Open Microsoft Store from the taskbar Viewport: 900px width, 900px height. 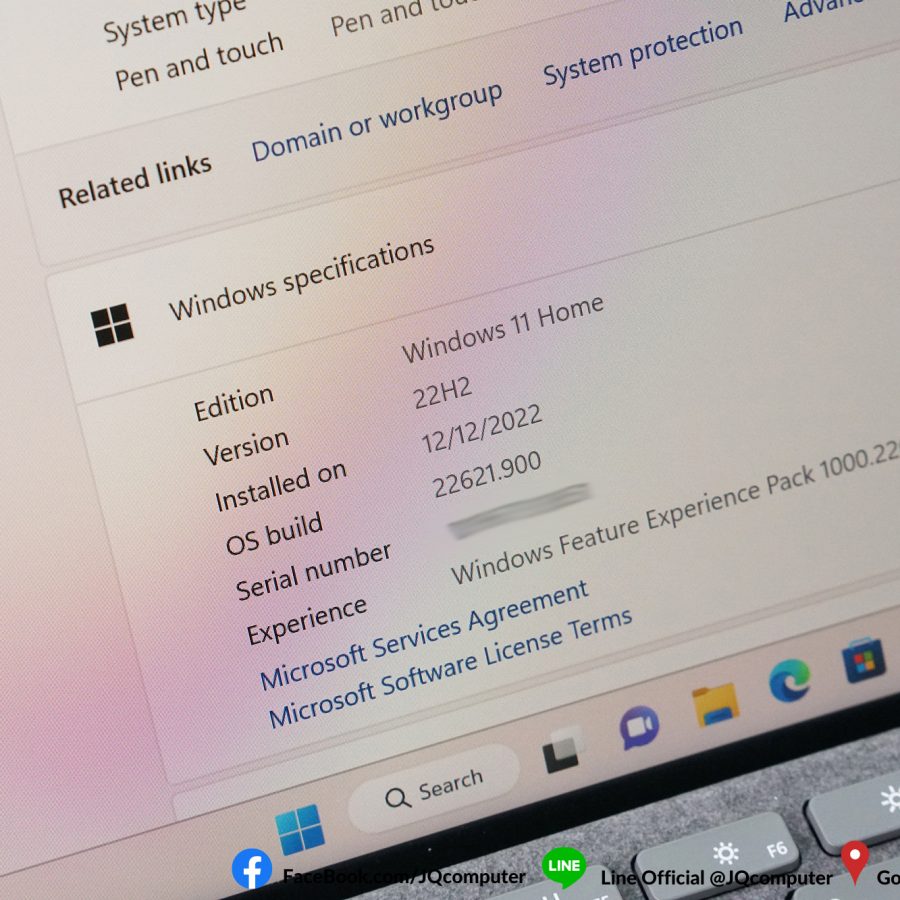pyautogui.click(x=864, y=660)
